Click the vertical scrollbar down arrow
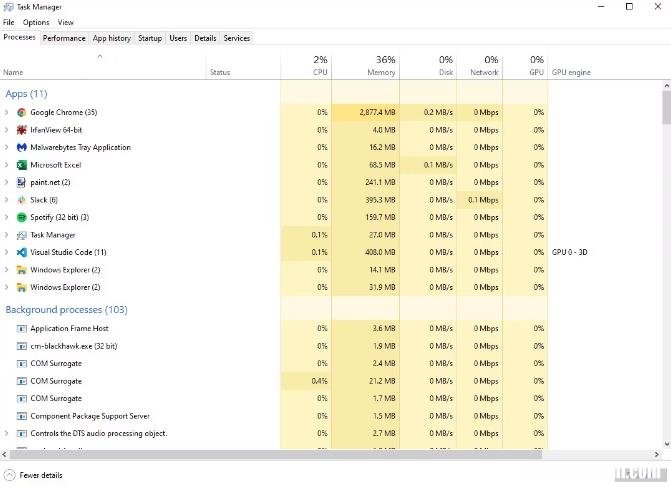Screen dimensions: 671x487 coord(666,444)
